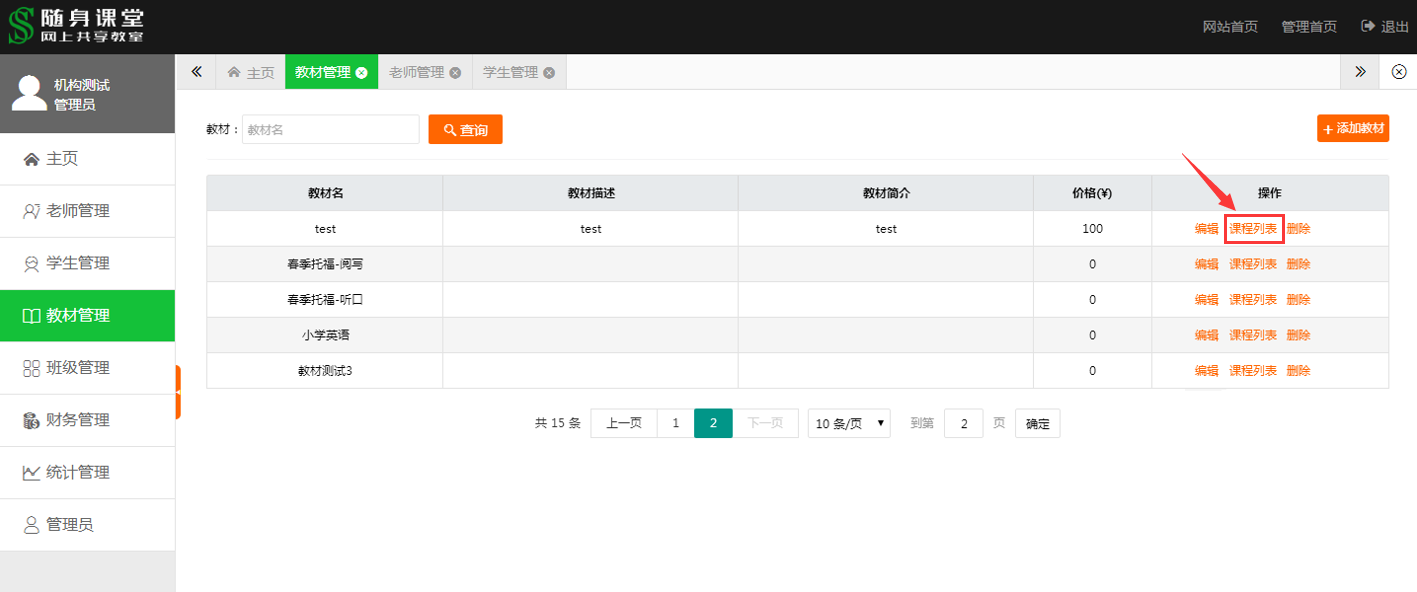The width and height of the screenshot is (1417, 592).
Task: Edit the 春季托福-阅写 textbook
Action: [x=1206, y=264]
